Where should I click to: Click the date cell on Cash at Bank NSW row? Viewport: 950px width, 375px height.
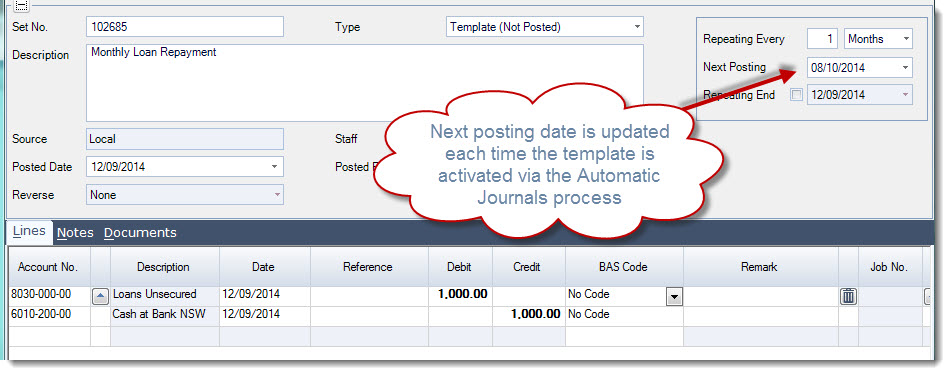tap(265, 316)
